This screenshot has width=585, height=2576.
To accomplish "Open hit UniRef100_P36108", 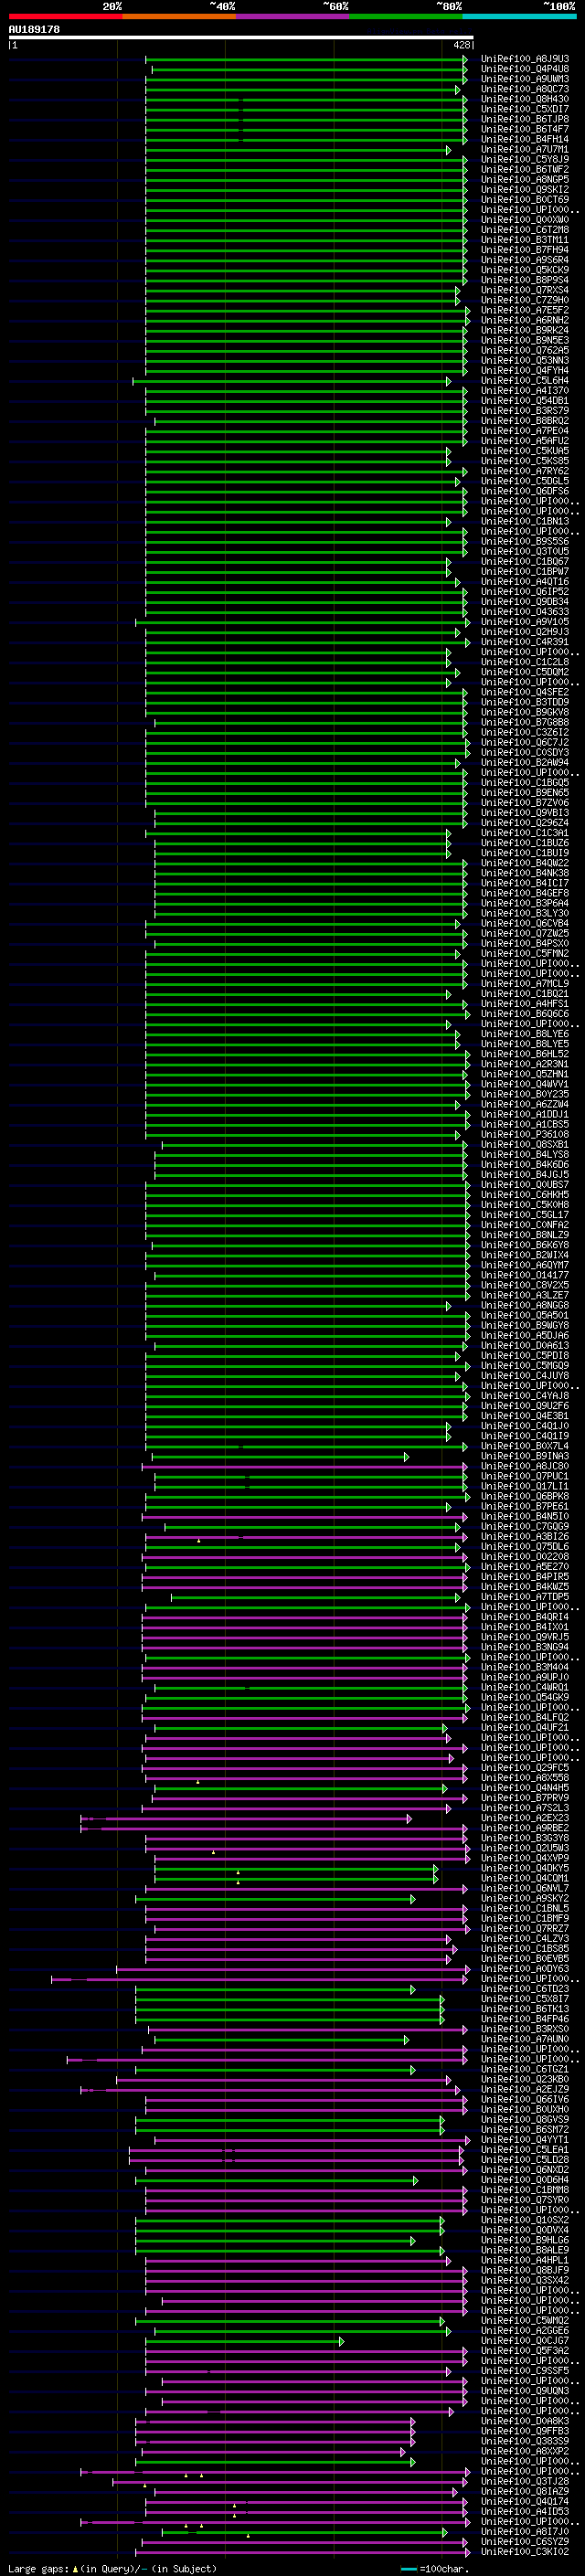I will pyautogui.click(x=525, y=1135).
